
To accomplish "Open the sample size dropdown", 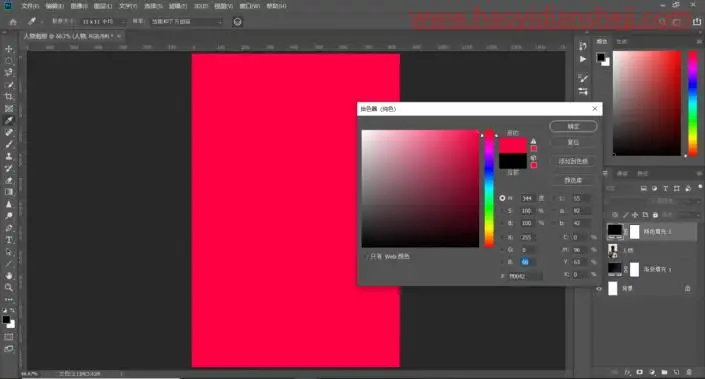I will coord(103,22).
